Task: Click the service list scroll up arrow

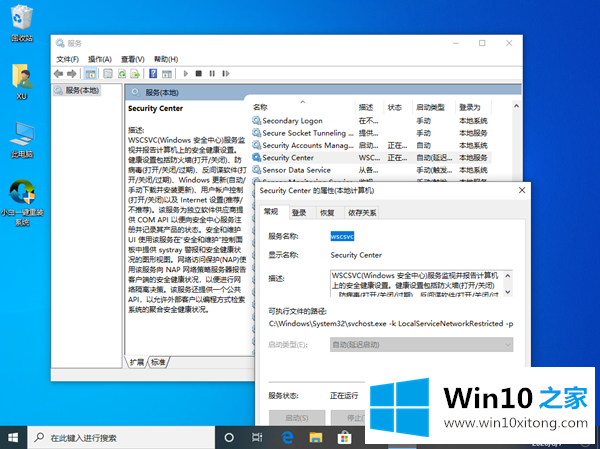Action: pos(516,106)
